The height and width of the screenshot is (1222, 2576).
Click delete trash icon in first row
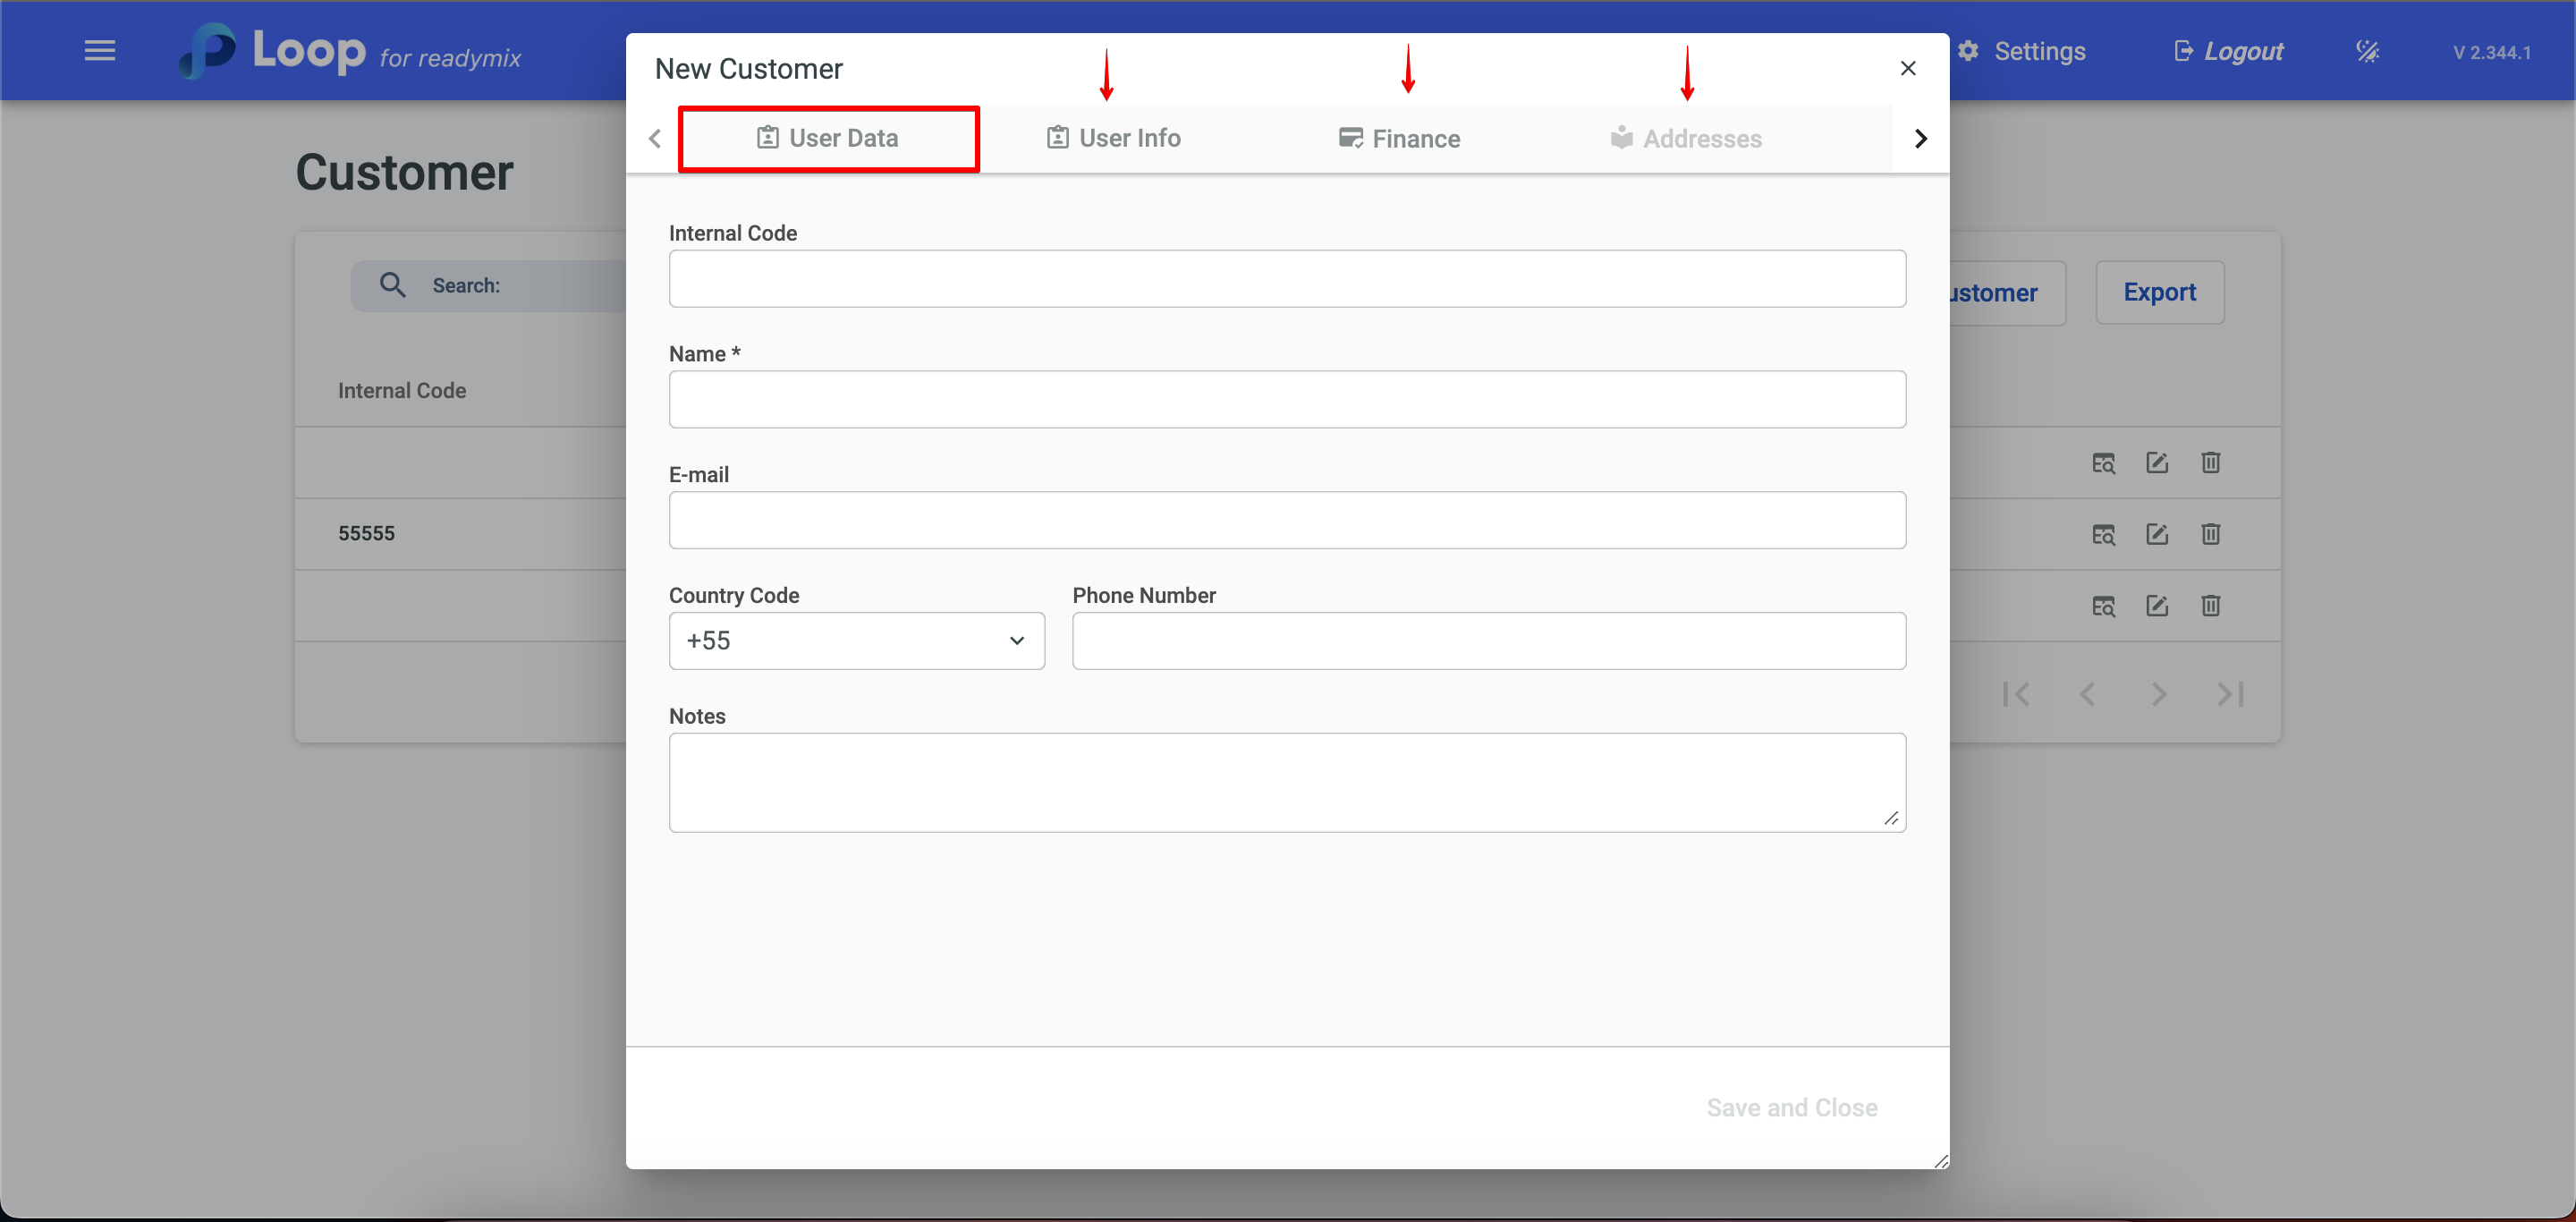tap(2210, 463)
